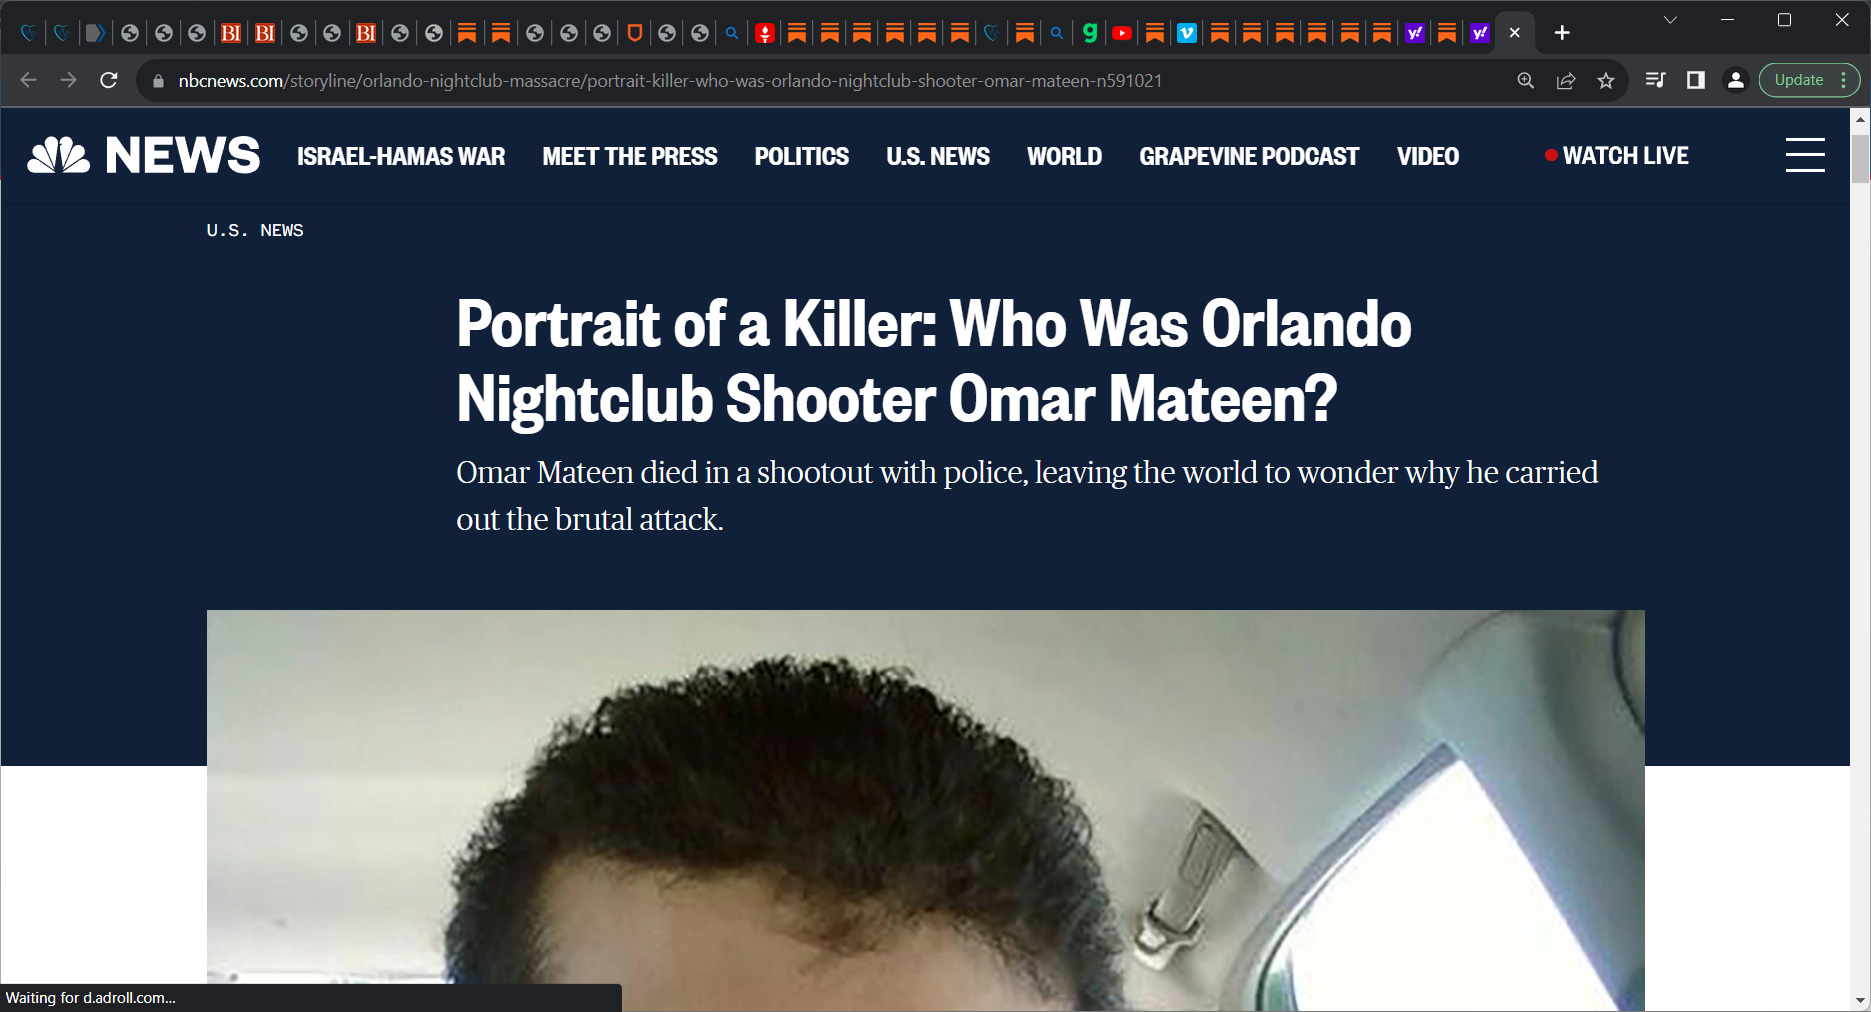Toggle the browser side panel
Viewport: 1871px width, 1012px height.
(x=1695, y=80)
